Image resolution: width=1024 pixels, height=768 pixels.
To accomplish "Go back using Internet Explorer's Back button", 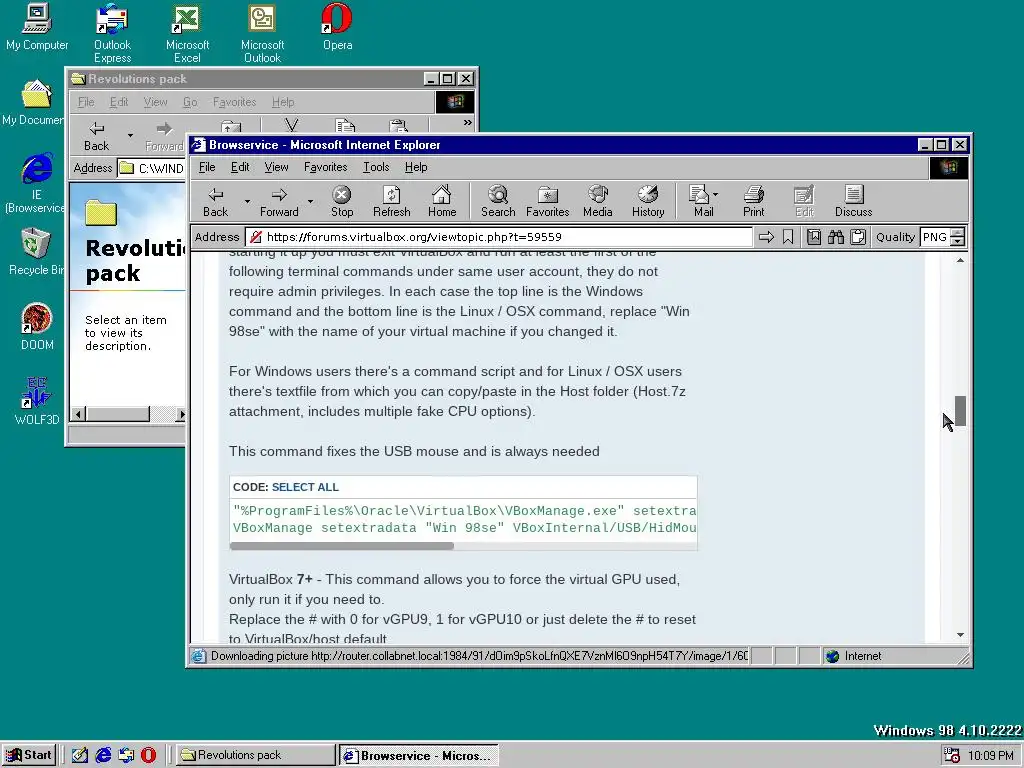I will [216, 202].
